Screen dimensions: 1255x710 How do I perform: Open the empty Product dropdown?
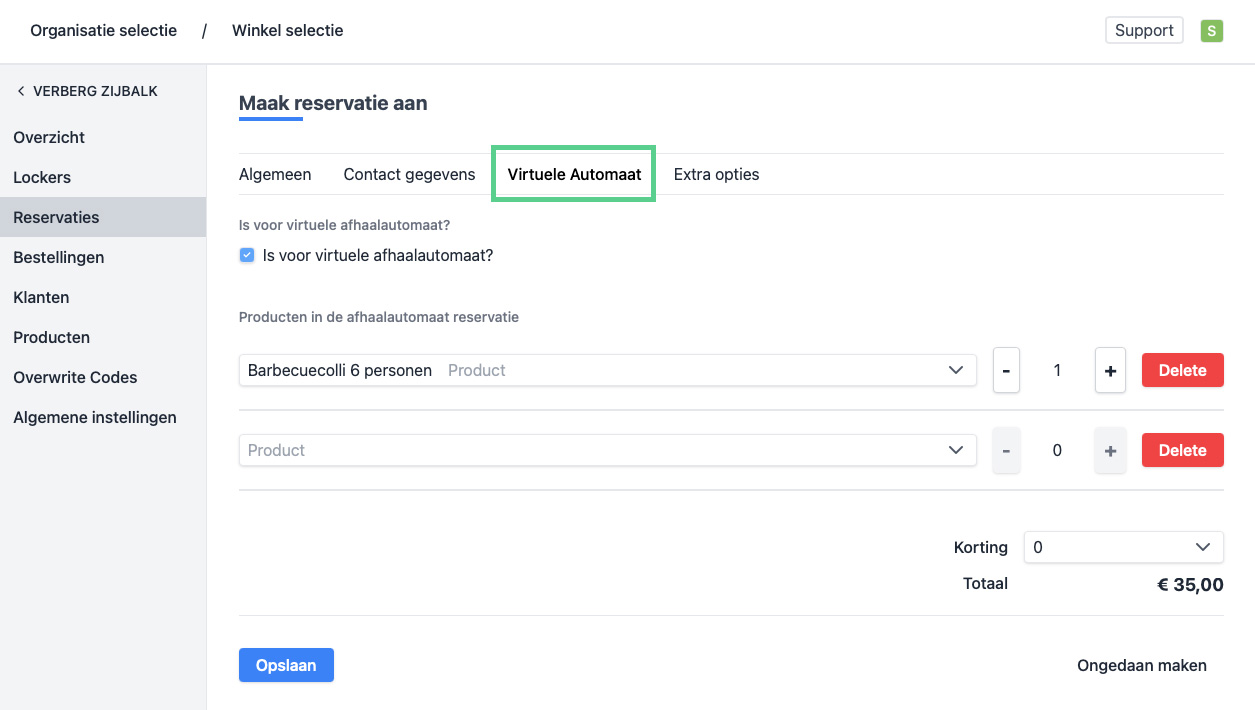[955, 450]
